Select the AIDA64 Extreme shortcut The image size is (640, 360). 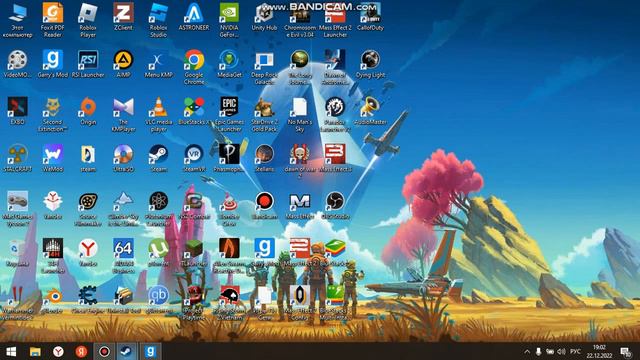tap(123, 256)
